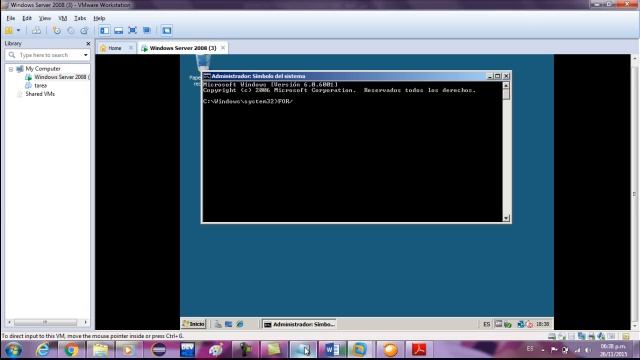
Task: Open the Edit menu
Action: tap(27, 18)
